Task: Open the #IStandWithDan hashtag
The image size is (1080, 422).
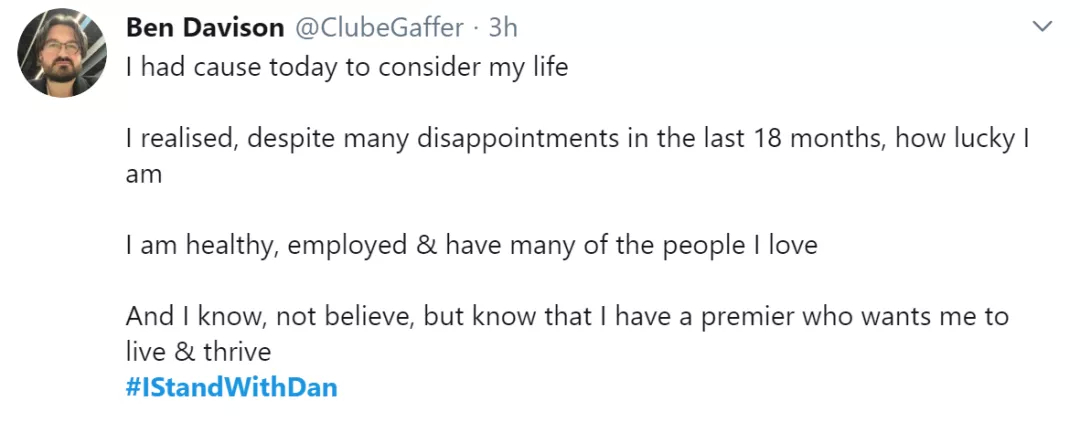Action: coord(231,388)
